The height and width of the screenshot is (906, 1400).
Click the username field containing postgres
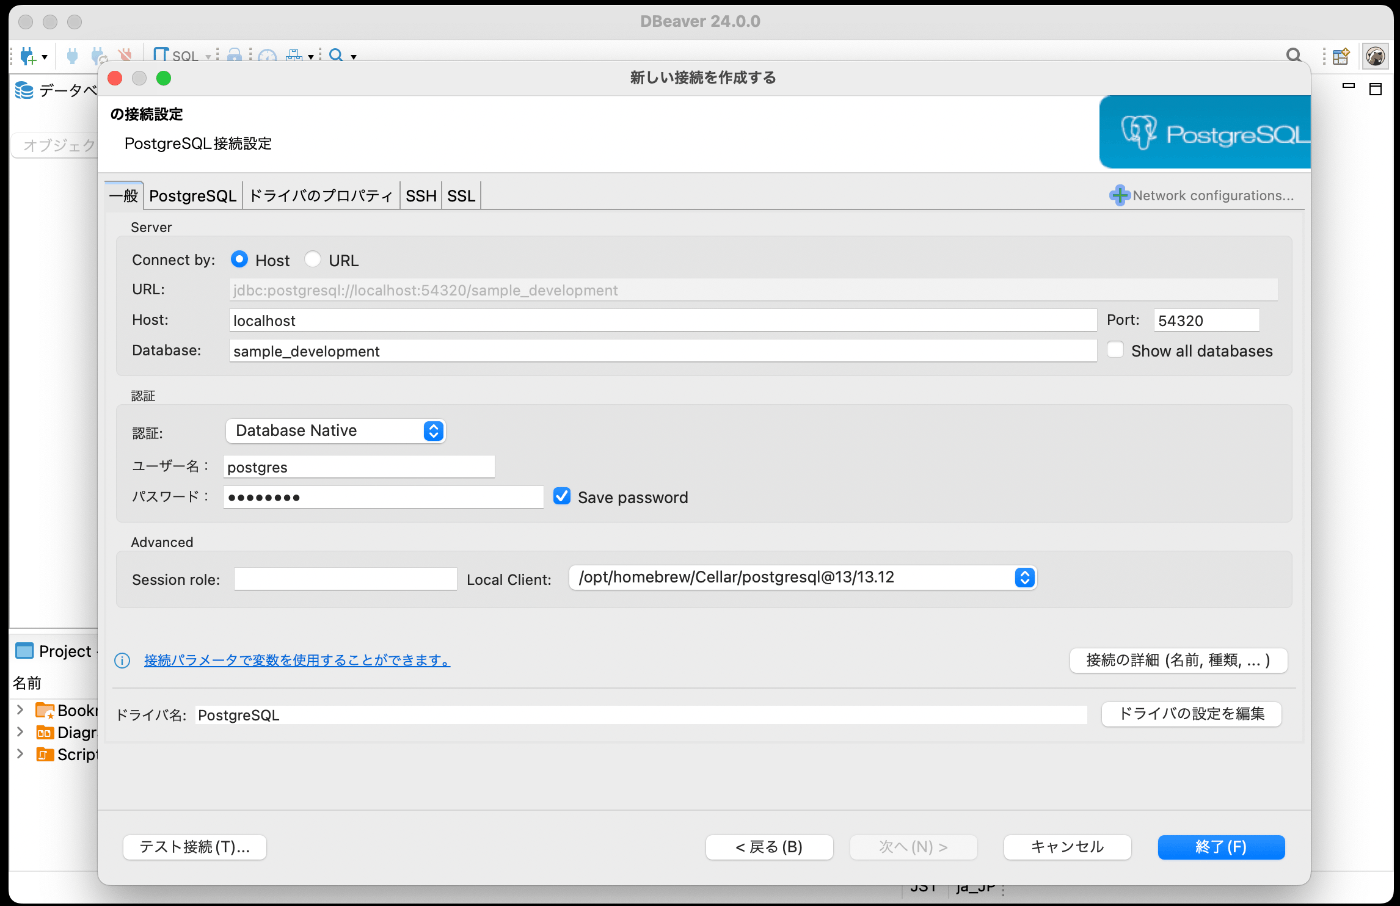click(x=359, y=467)
